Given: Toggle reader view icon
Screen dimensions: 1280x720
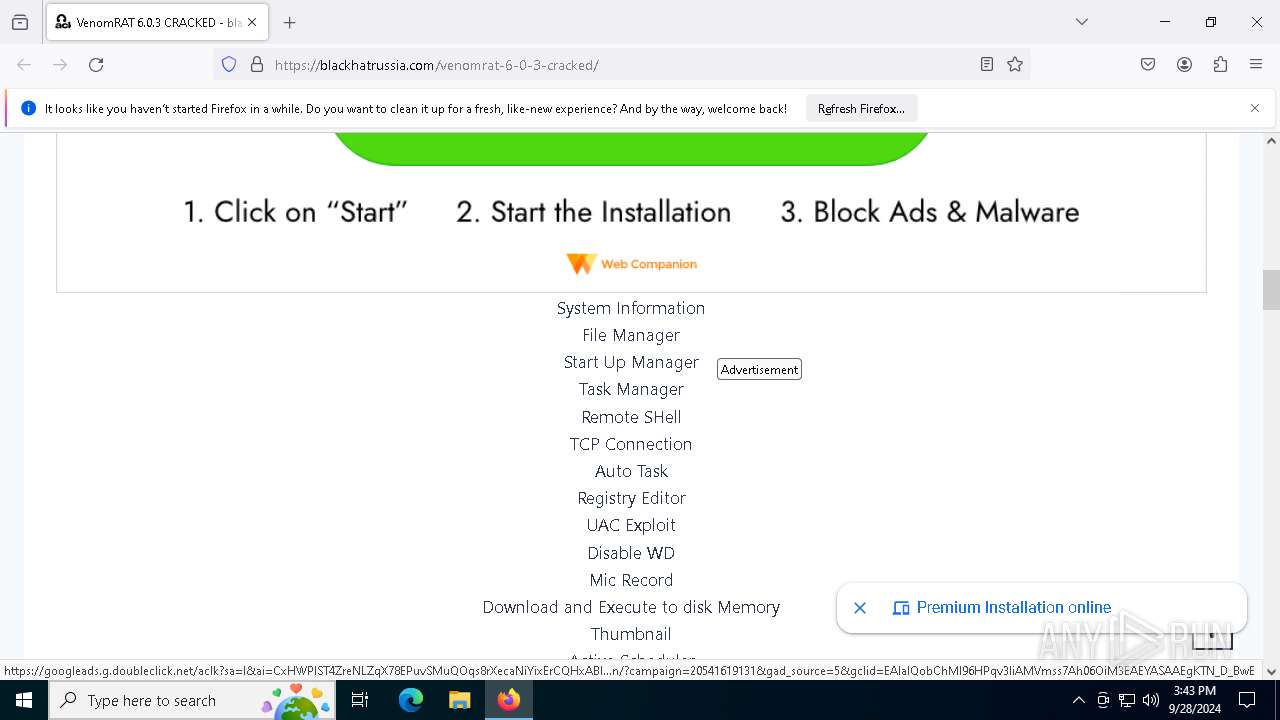Looking at the screenshot, I should pos(987,65).
